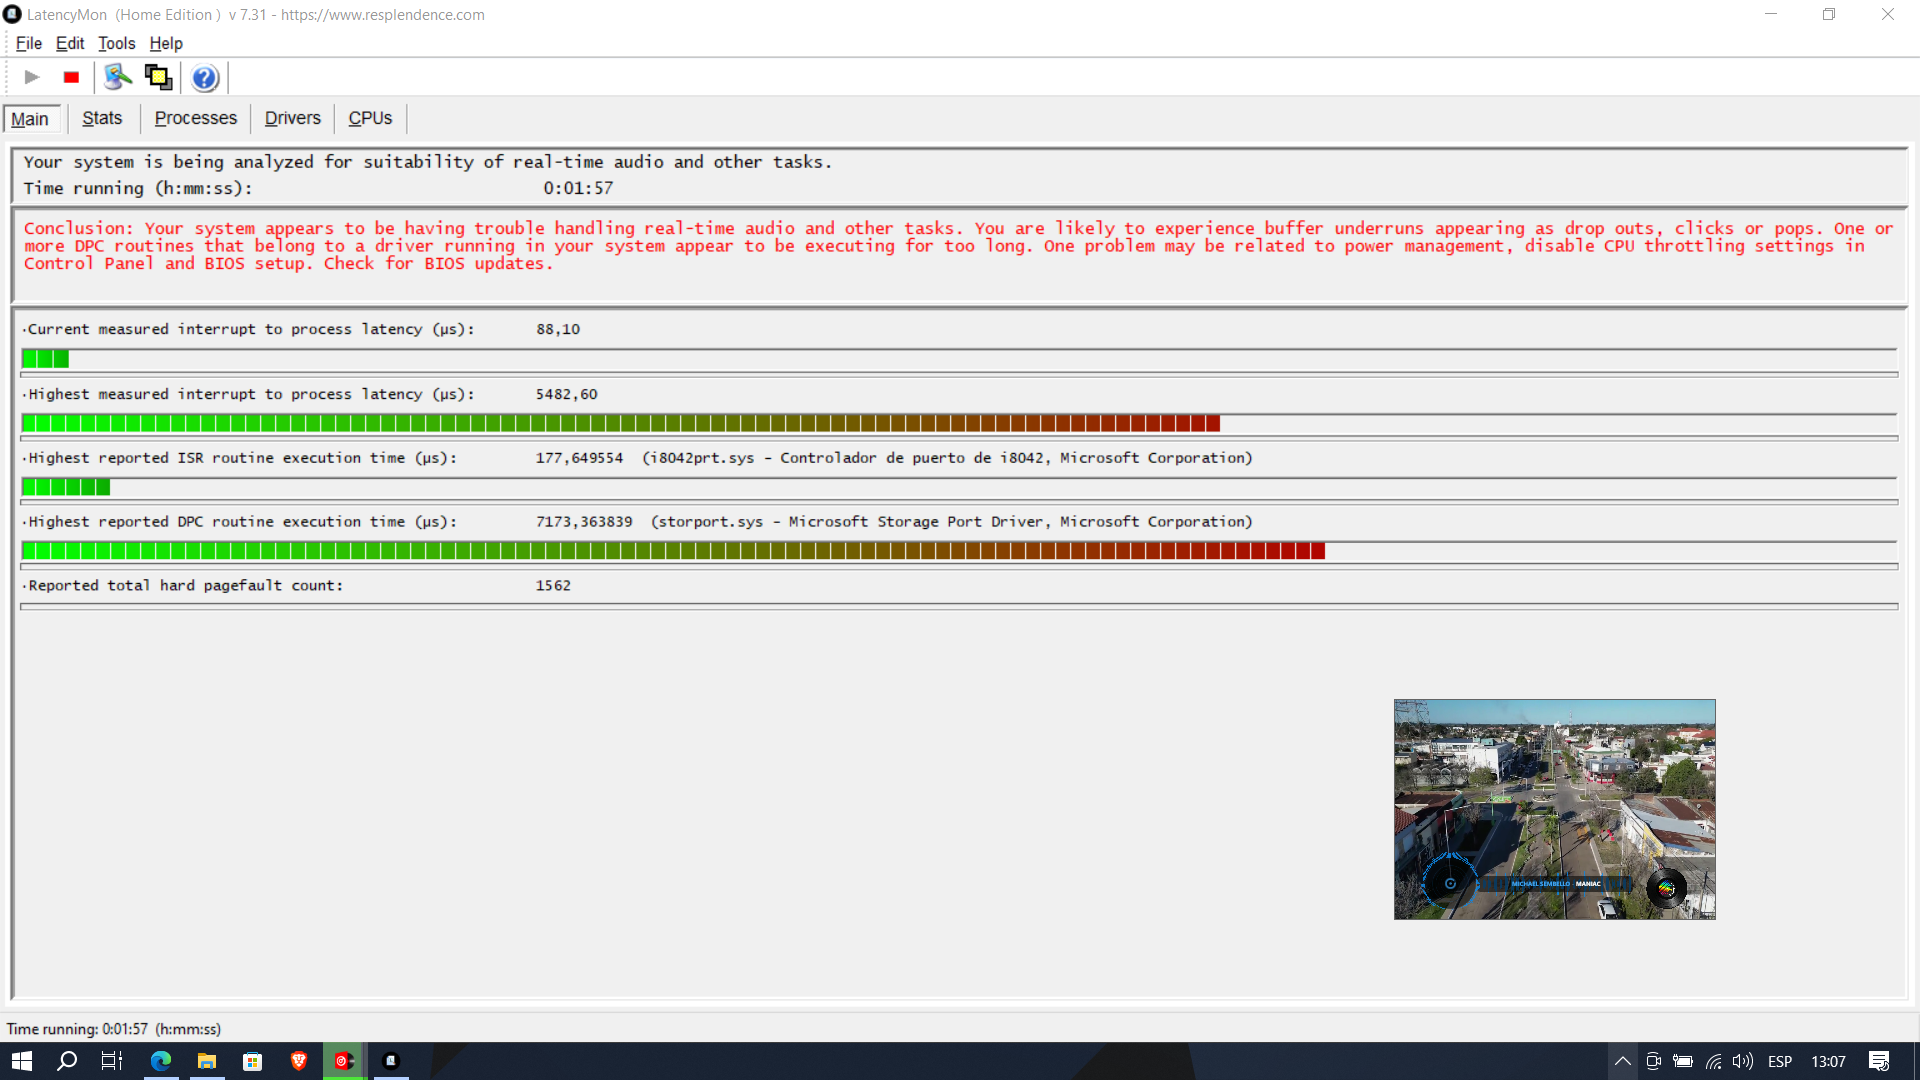
Task: Expand hidden system tray icons chevron
Action: [1622, 1061]
